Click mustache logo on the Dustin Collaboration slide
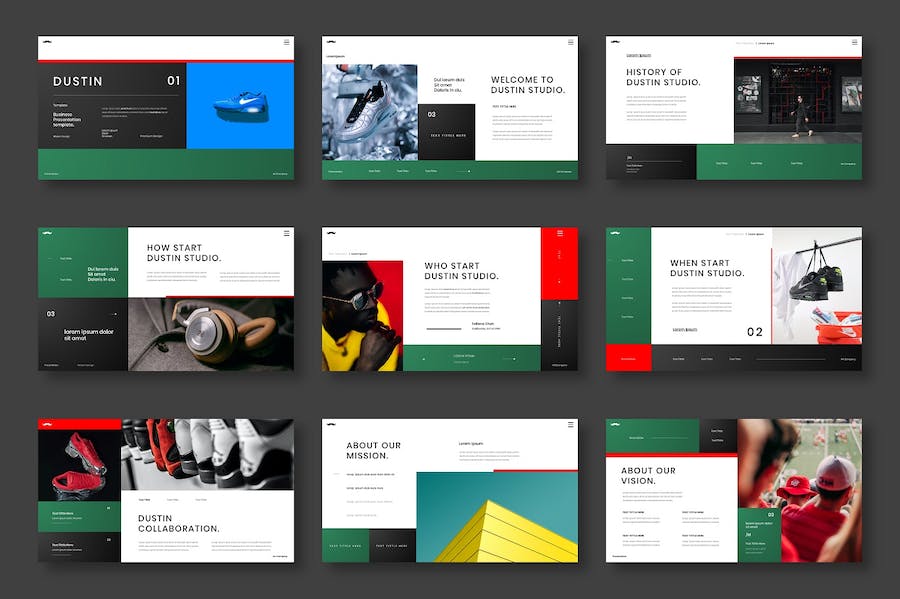 coord(48,424)
